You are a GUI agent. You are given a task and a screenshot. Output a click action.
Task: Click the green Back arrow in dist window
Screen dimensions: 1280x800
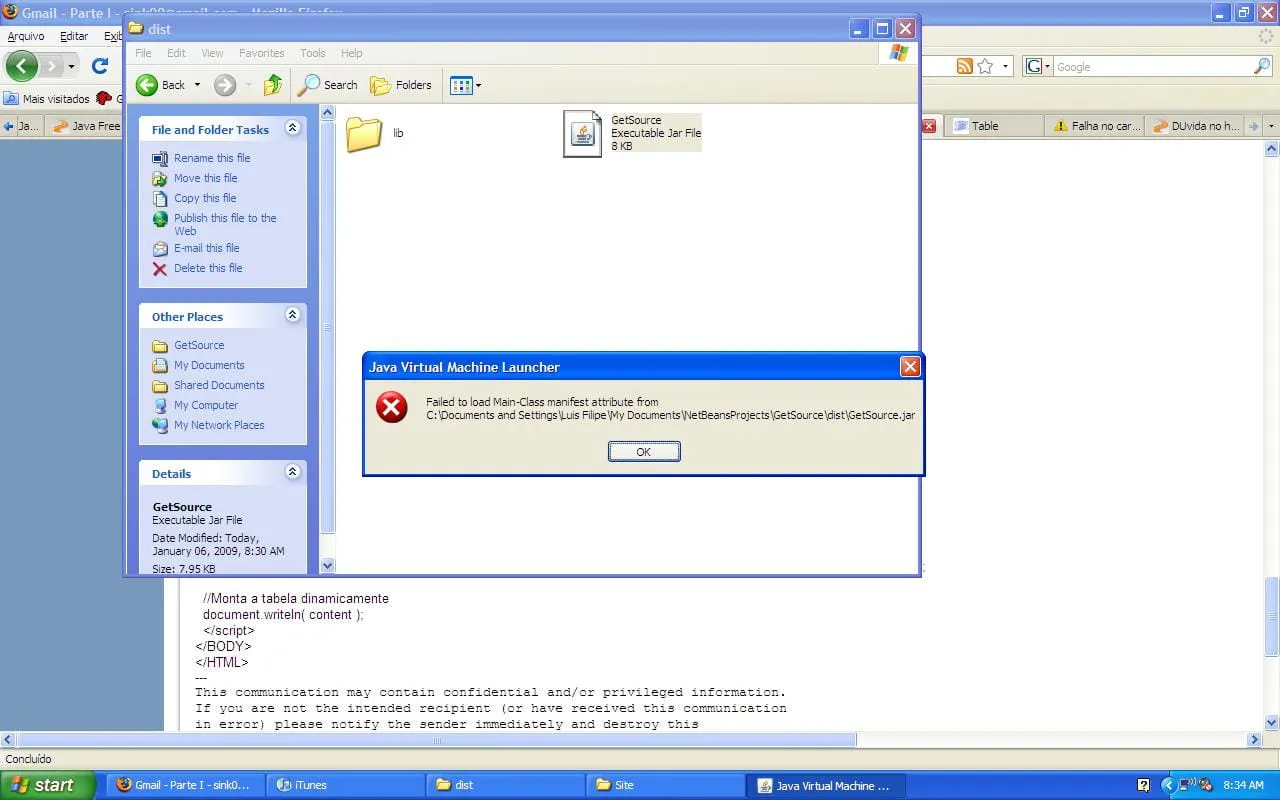point(147,85)
